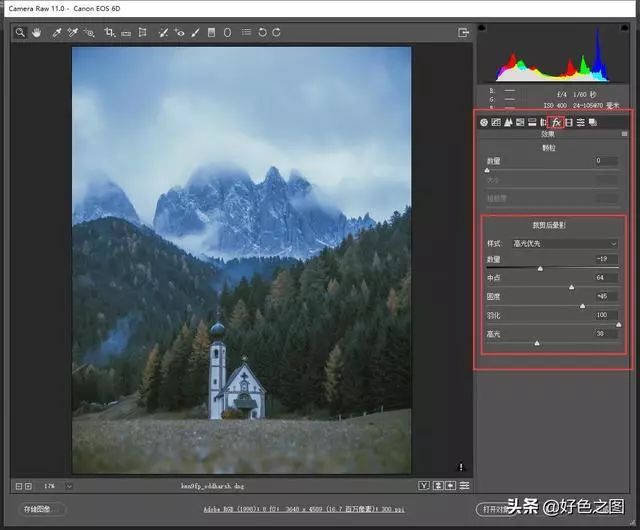Viewport: 640px width, 530px height.
Task: Toggle before/after view Y button
Action: [424, 486]
